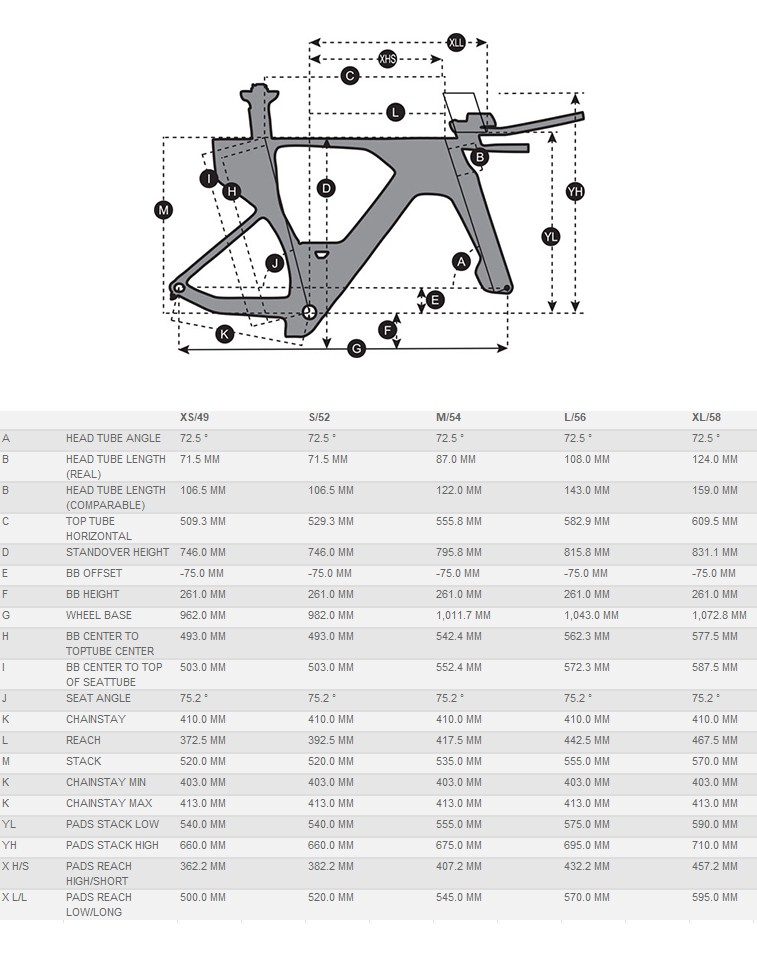Click the TOP TUBE HORIZONTAL label
757x960 pixels.
click(99, 529)
